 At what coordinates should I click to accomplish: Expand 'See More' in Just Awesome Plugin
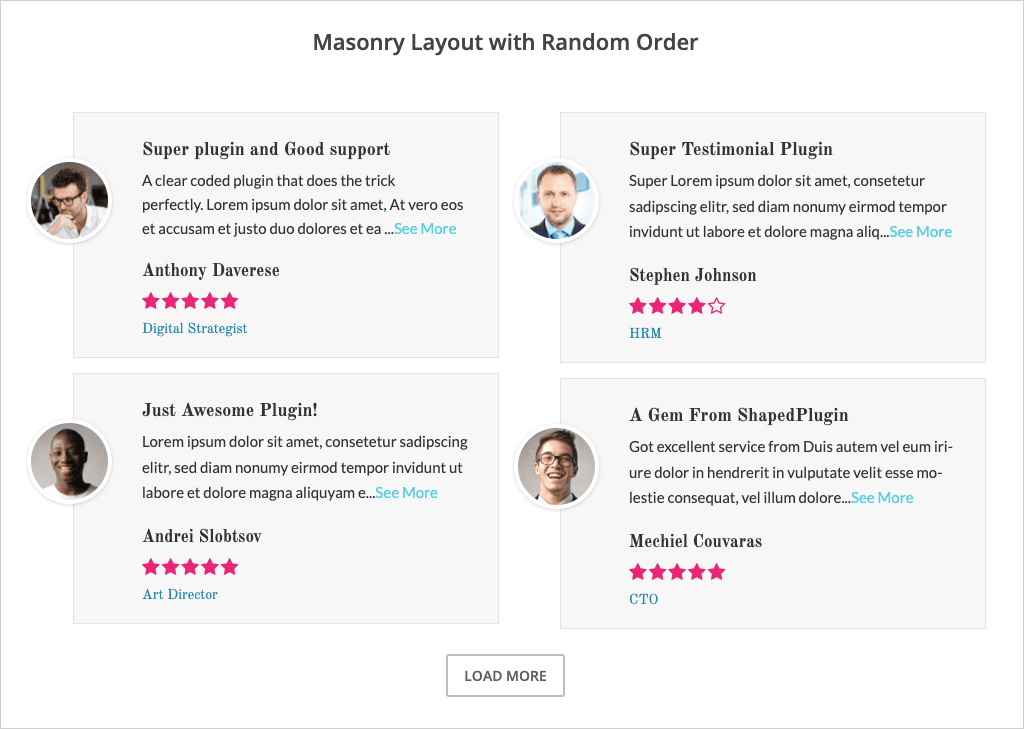pos(406,493)
